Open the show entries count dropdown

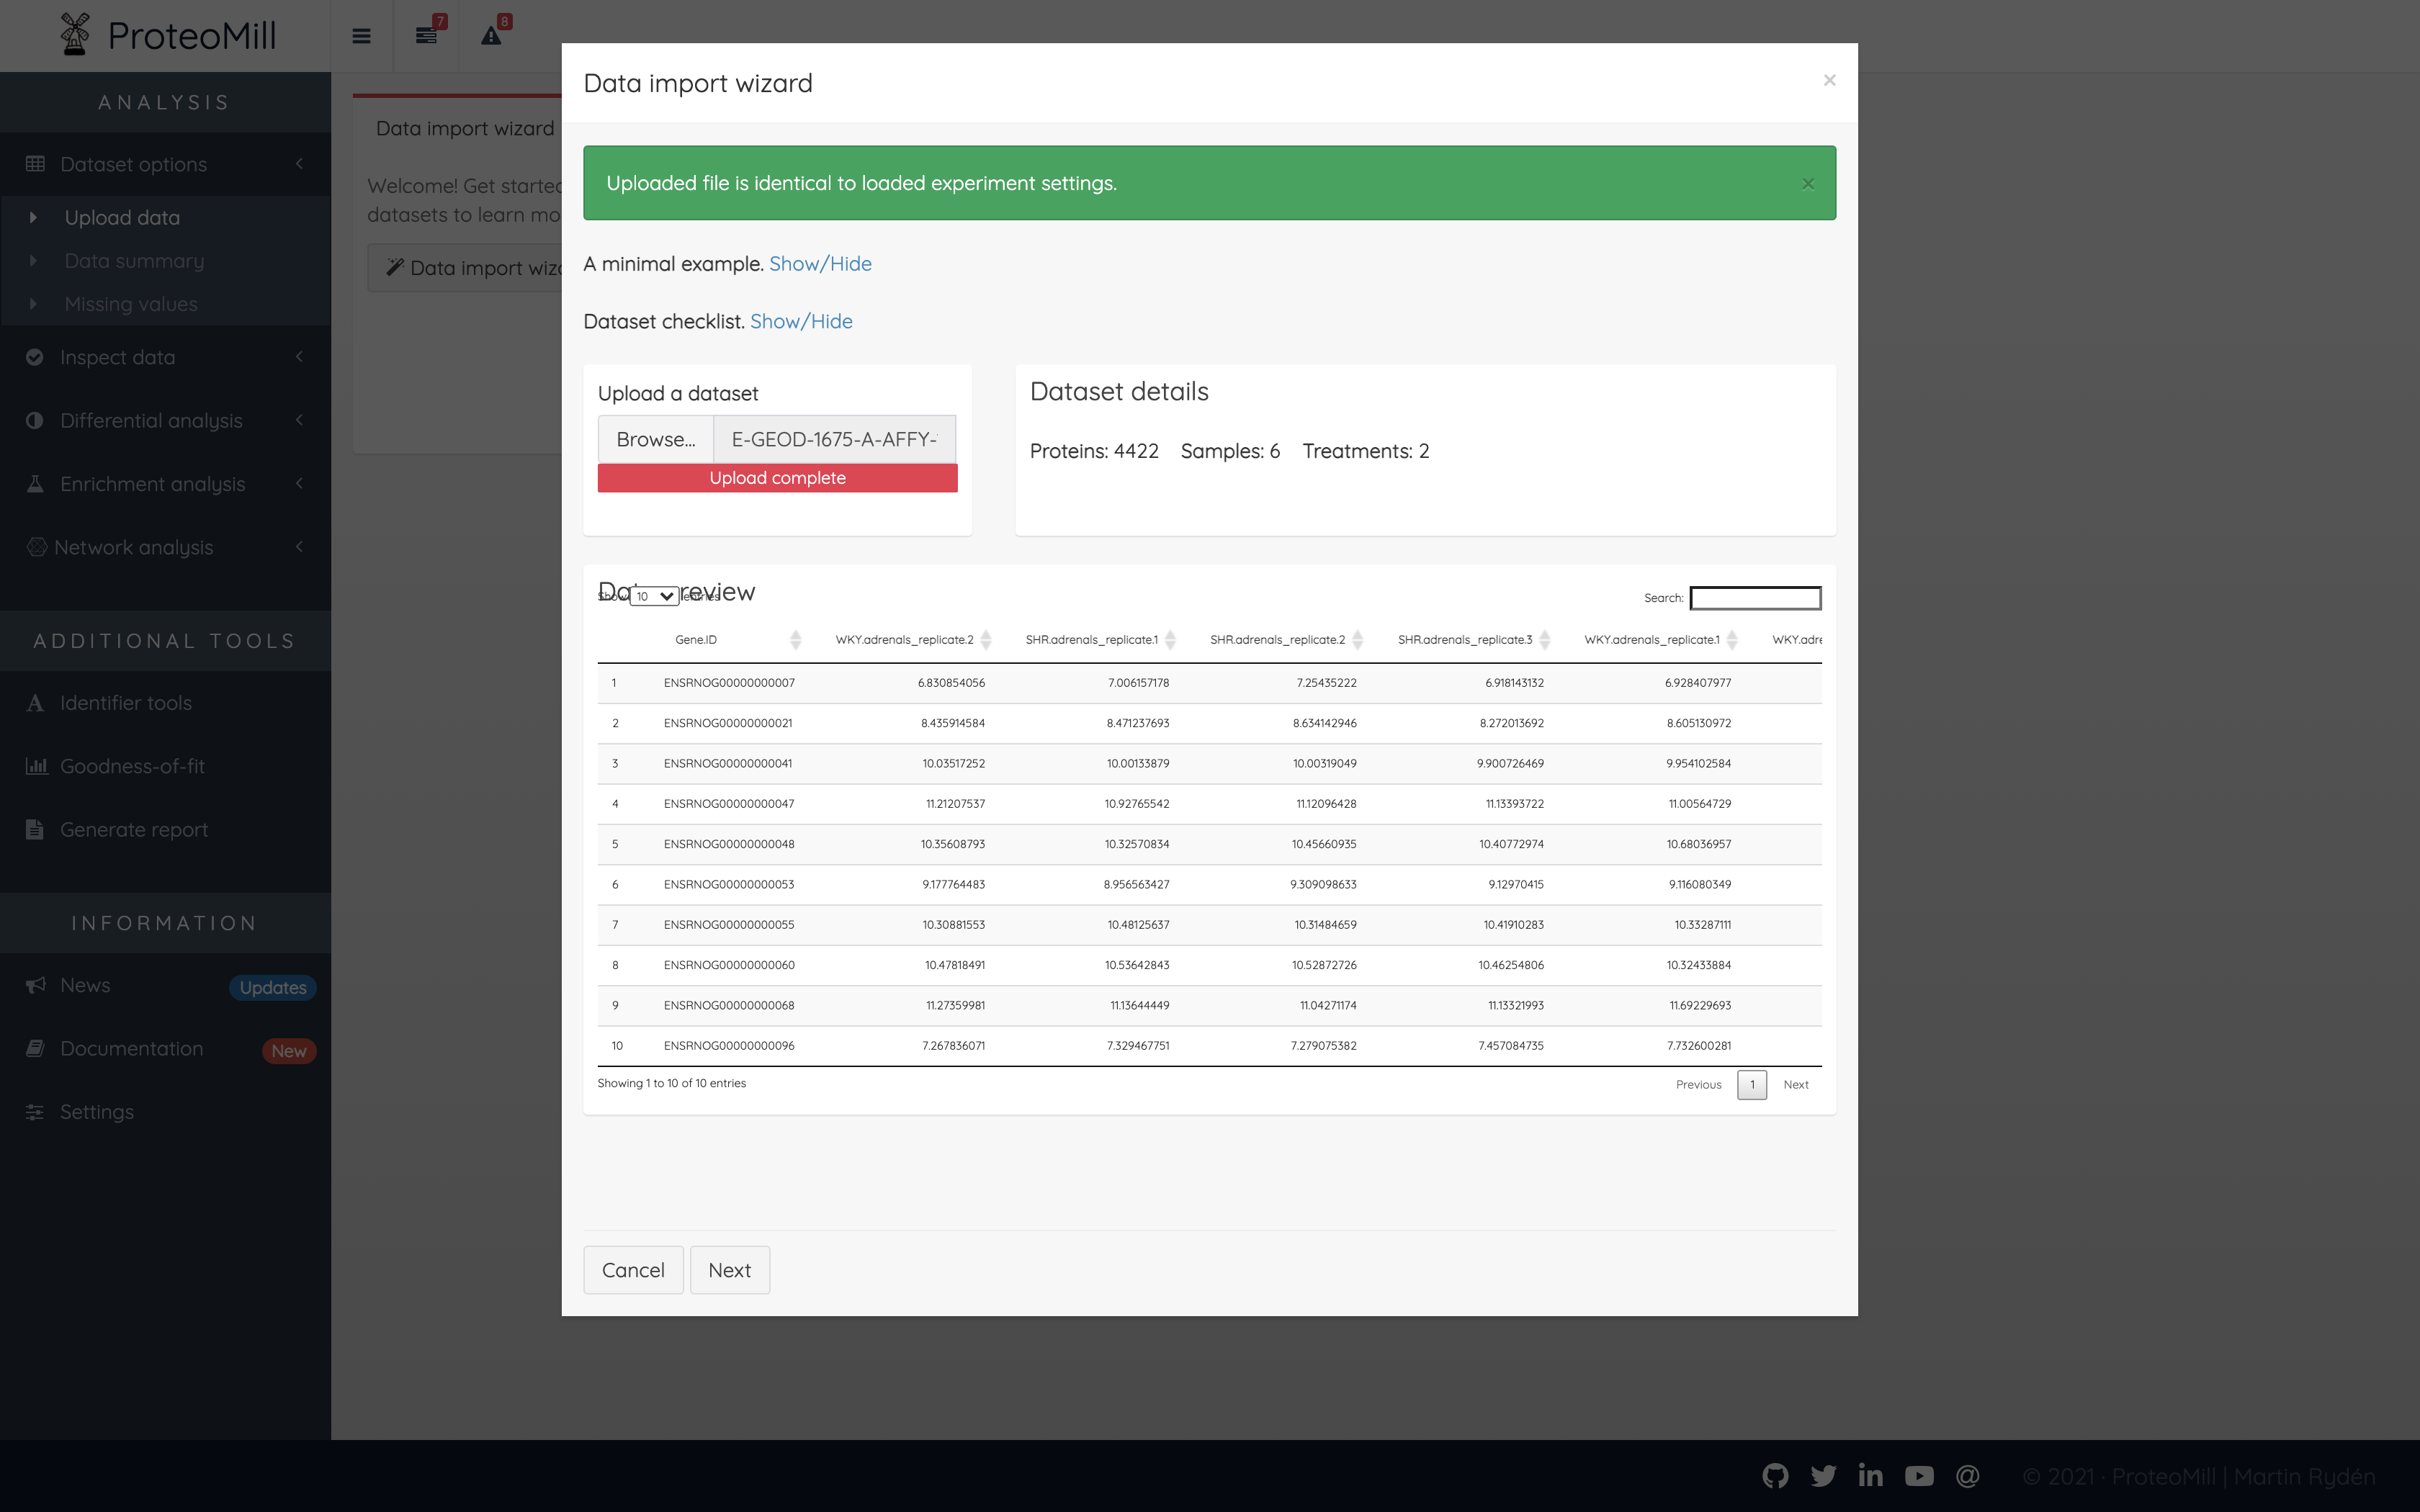coord(654,596)
